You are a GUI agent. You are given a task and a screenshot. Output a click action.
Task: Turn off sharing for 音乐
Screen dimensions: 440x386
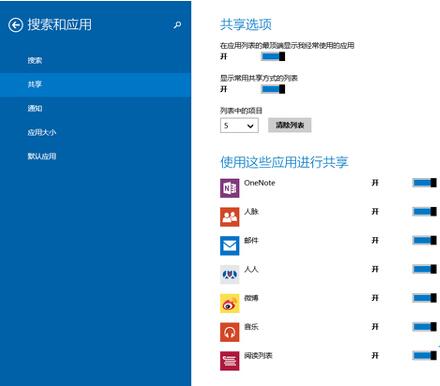(x=424, y=327)
